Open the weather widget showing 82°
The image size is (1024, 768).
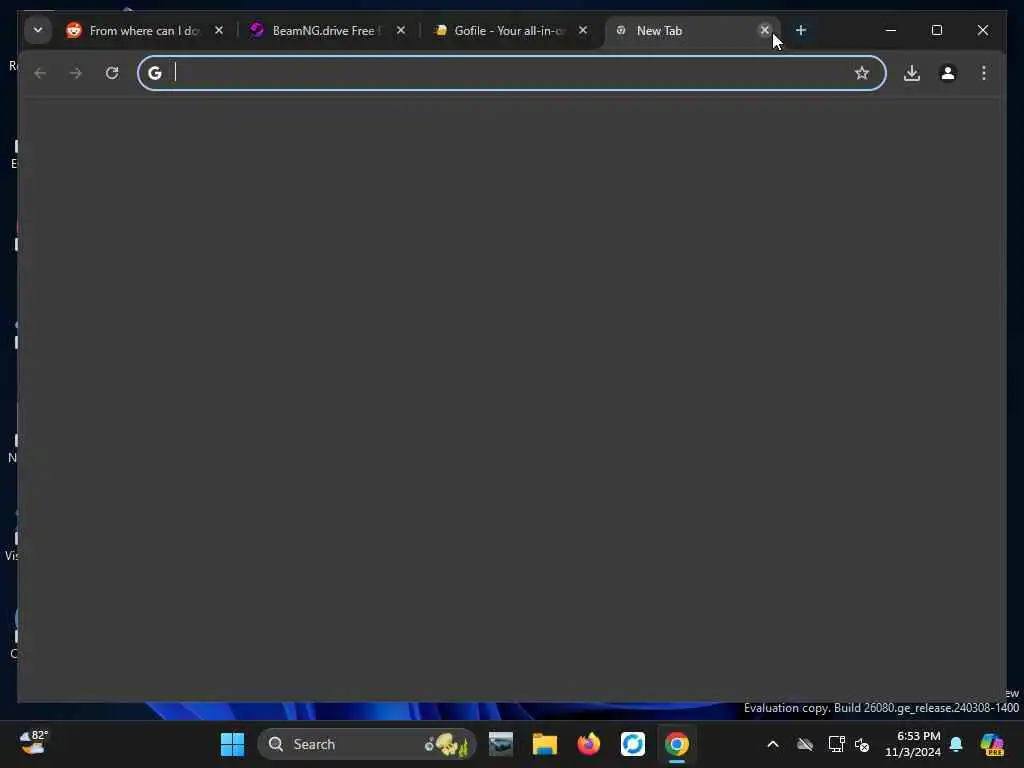click(x=34, y=743)
